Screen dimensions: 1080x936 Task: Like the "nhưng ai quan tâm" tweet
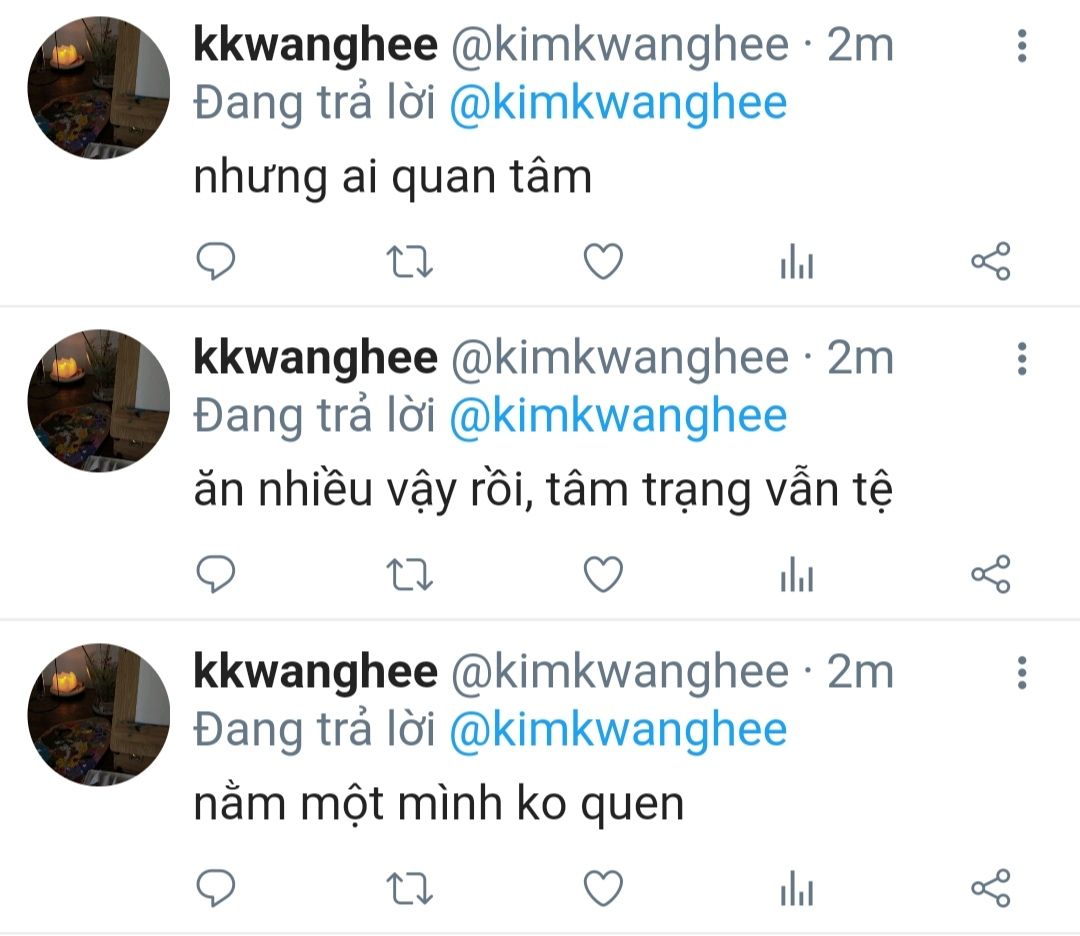pos(603,262)
